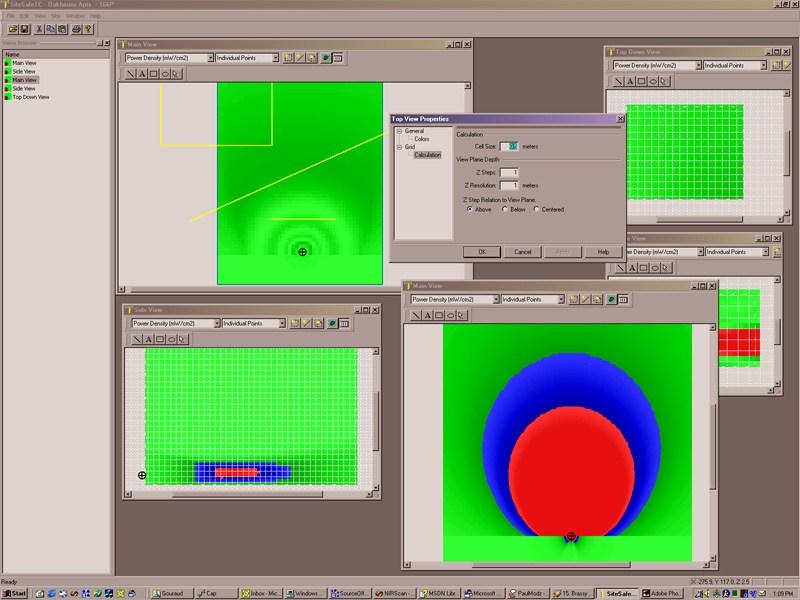Click the Z Steps input field
Screen dimensions: 800x600
pyautogui.click(x=509, y=172)
